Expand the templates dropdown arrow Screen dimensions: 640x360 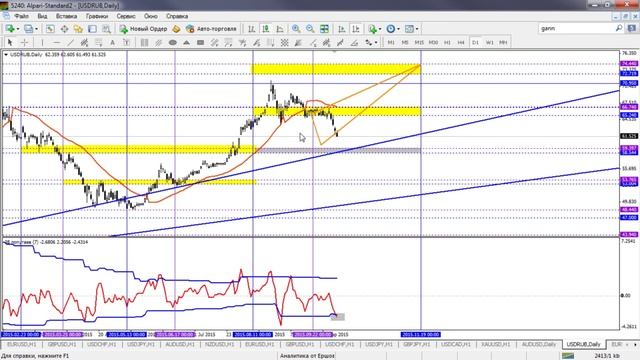click(x=417, y=29)
